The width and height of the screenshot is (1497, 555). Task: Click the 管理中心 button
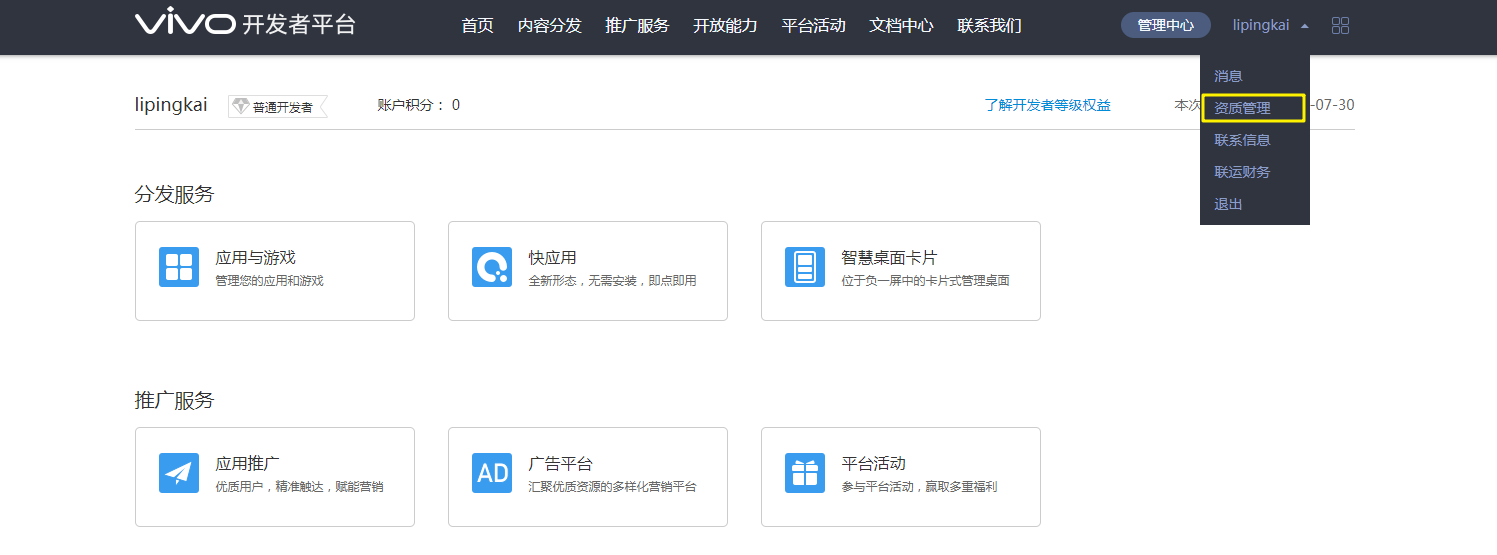pyautogui.click(x=1165, y=25)
